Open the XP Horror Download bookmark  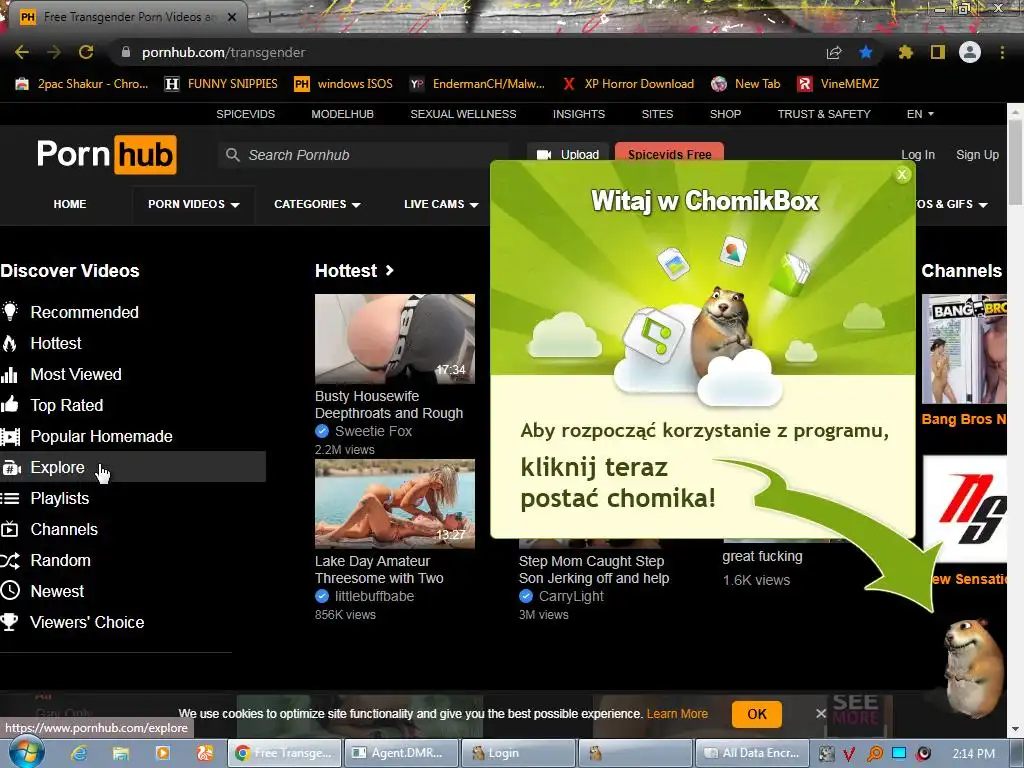[629, 84]
